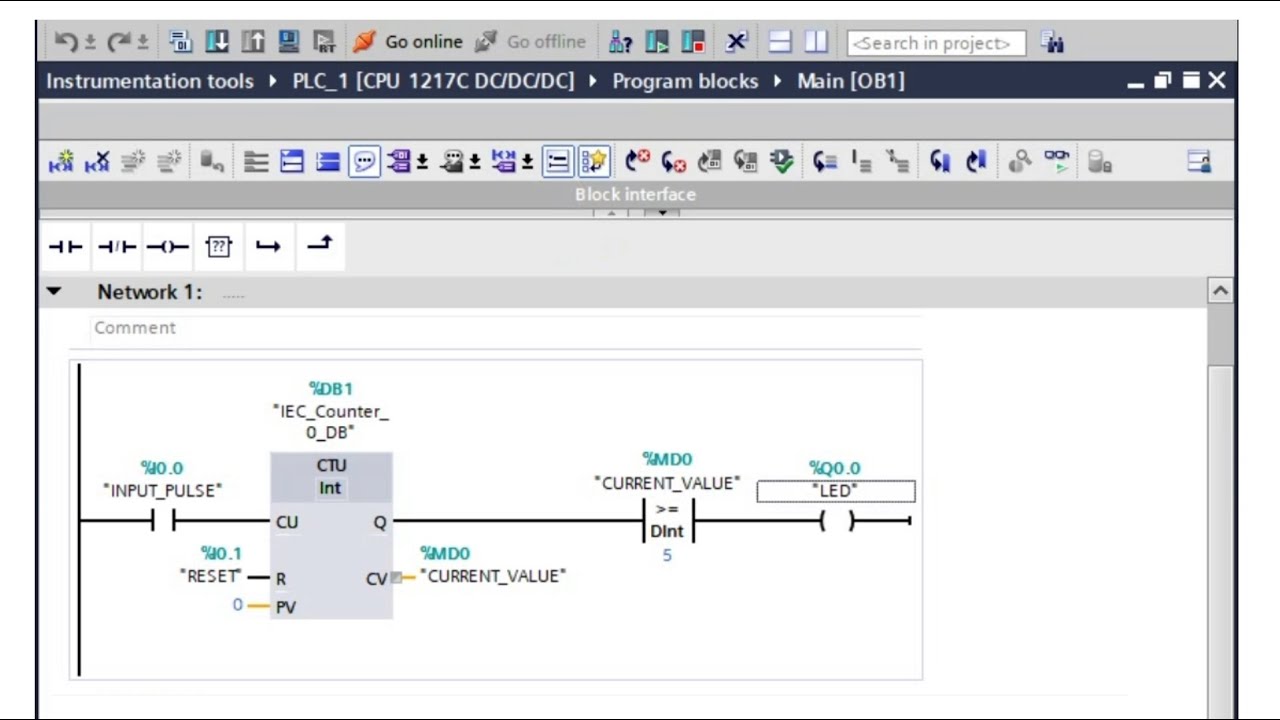Click PV value 0
The width and height of the screenshot is (1280, 720).
pyautogui.click(x=238, y=605)
